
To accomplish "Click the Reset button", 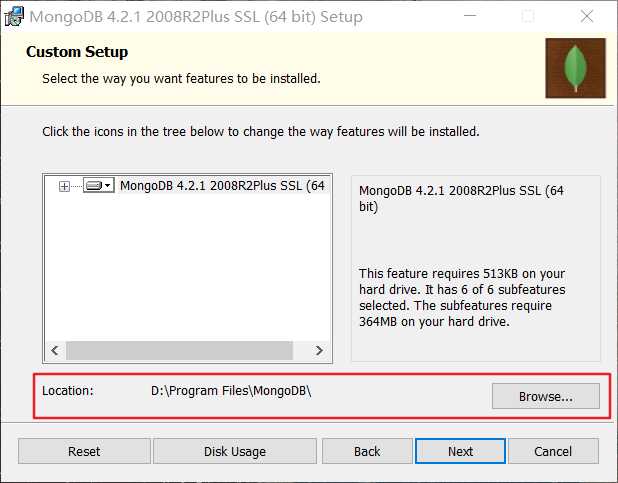I will [84, 451].
